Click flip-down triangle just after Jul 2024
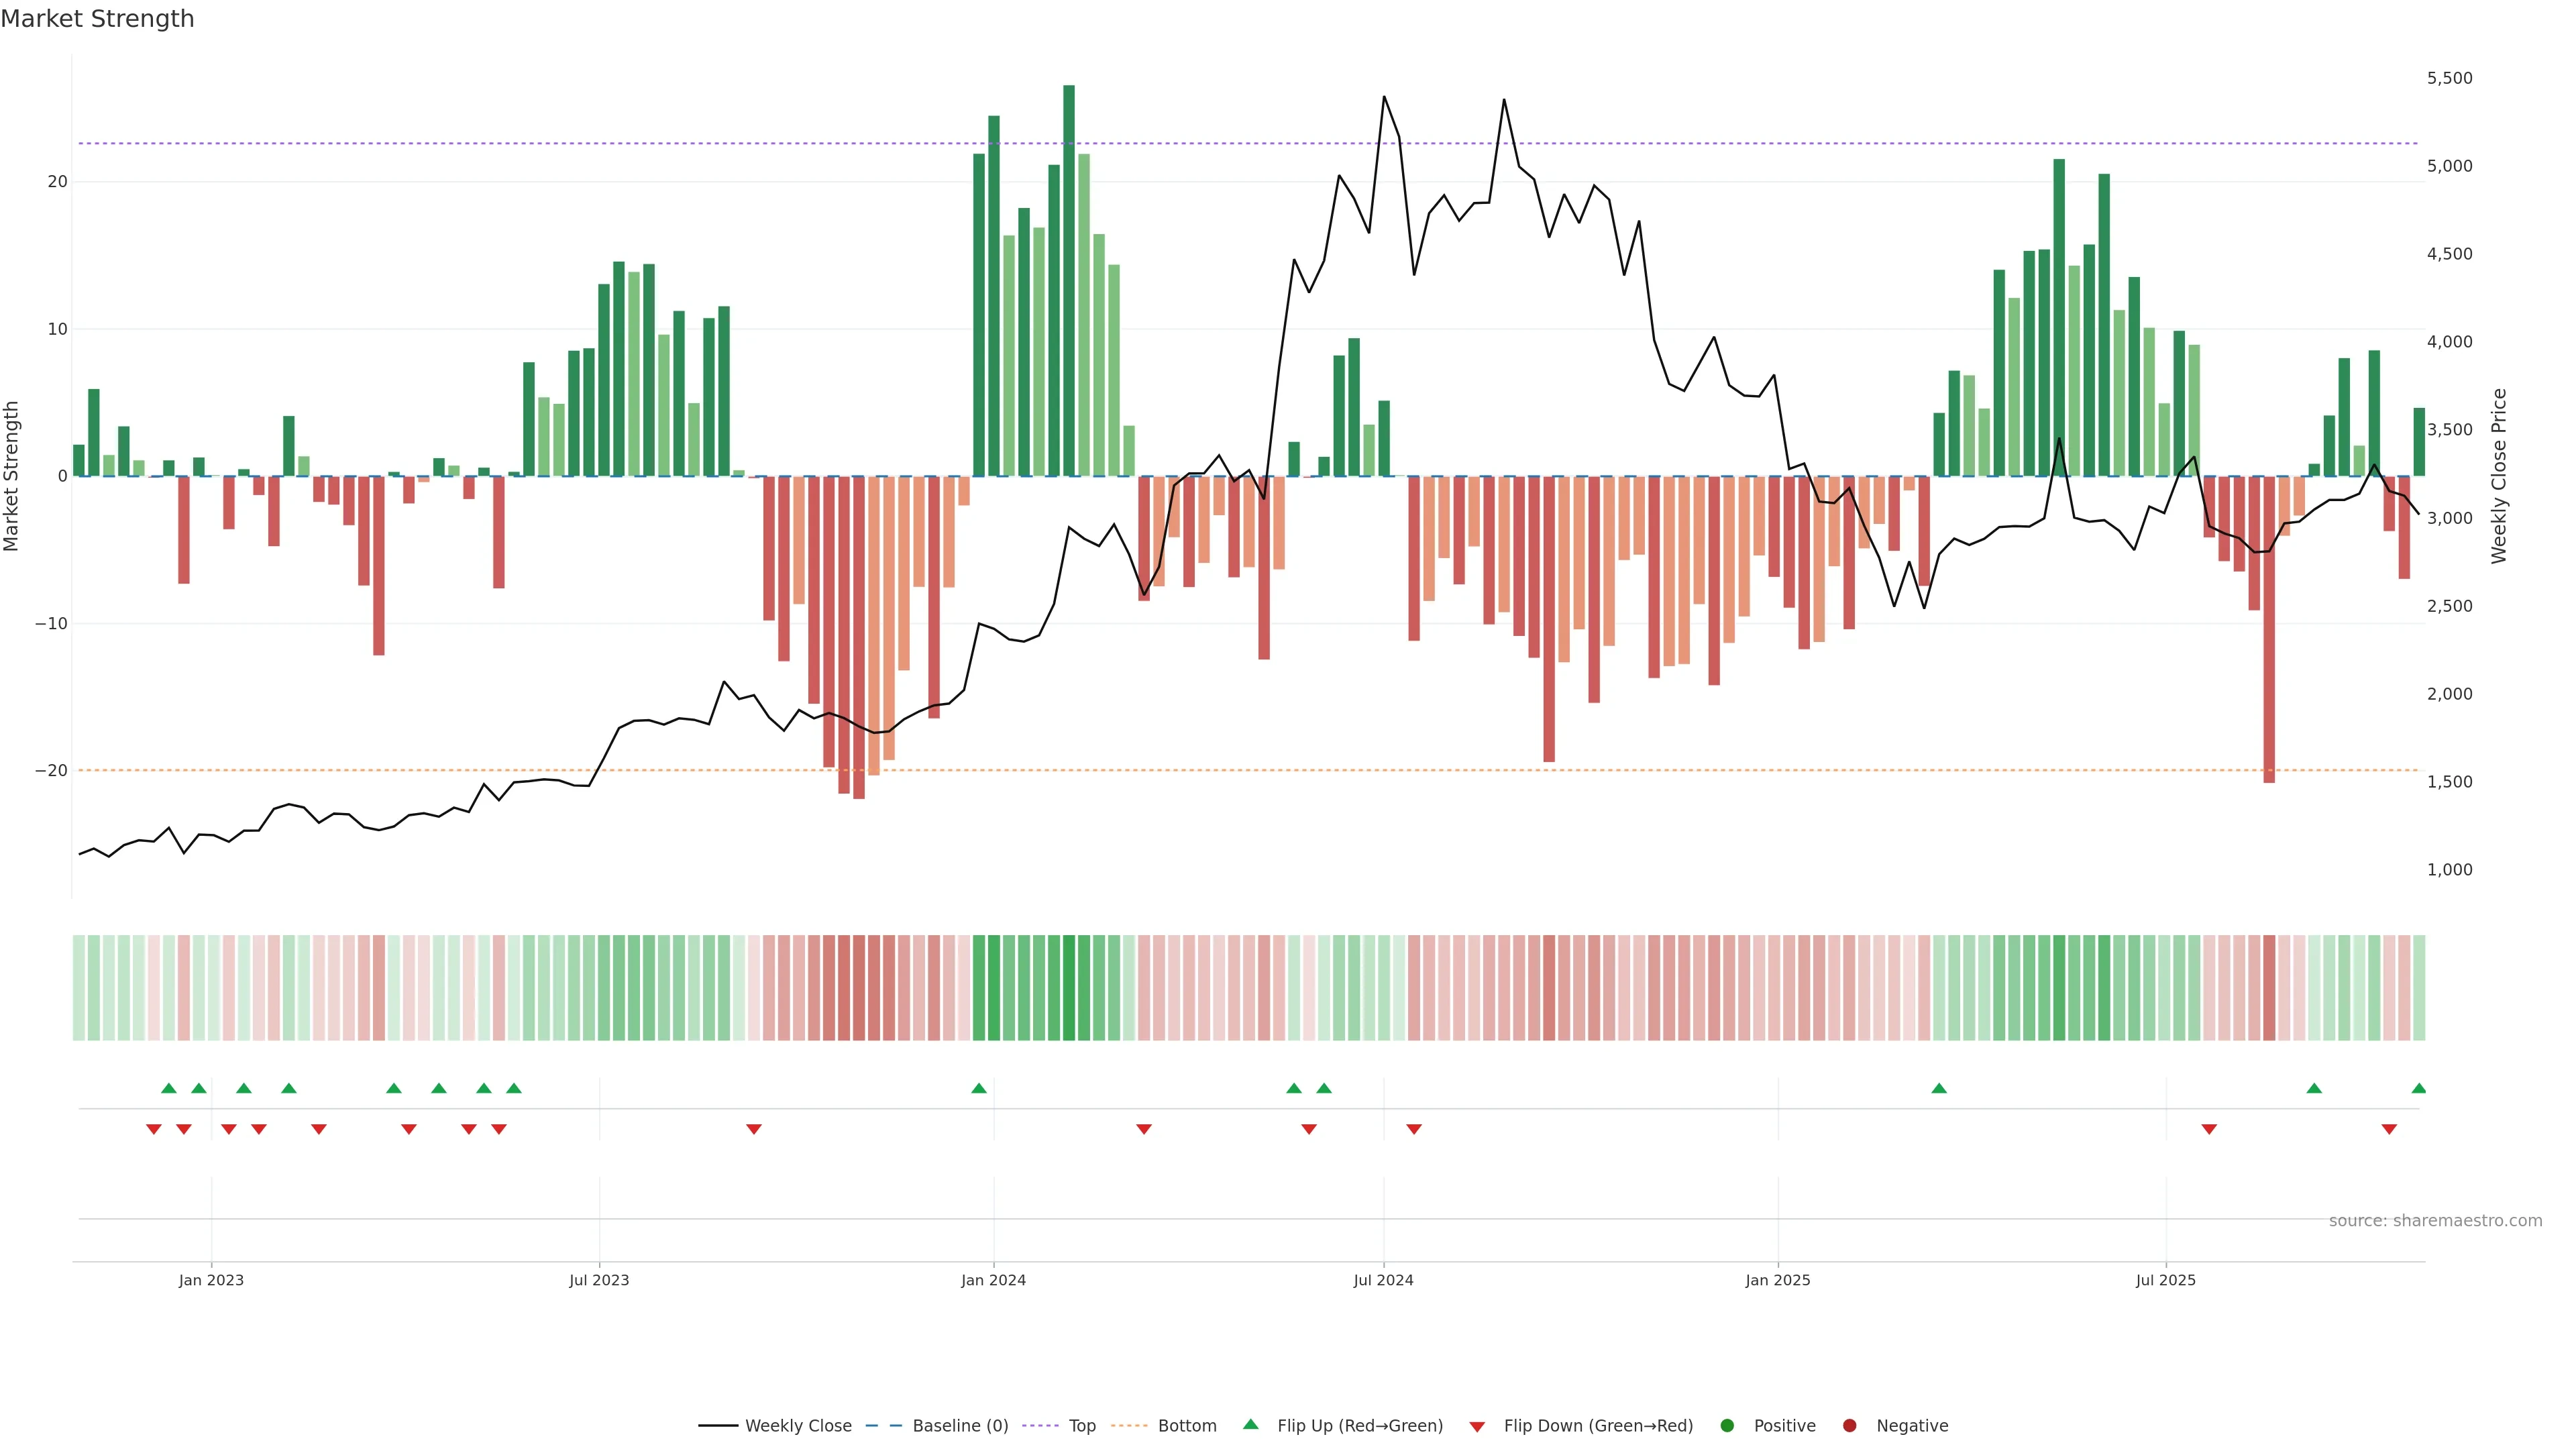The image size is (2576, 1449). click(x=1414, y=1129)
